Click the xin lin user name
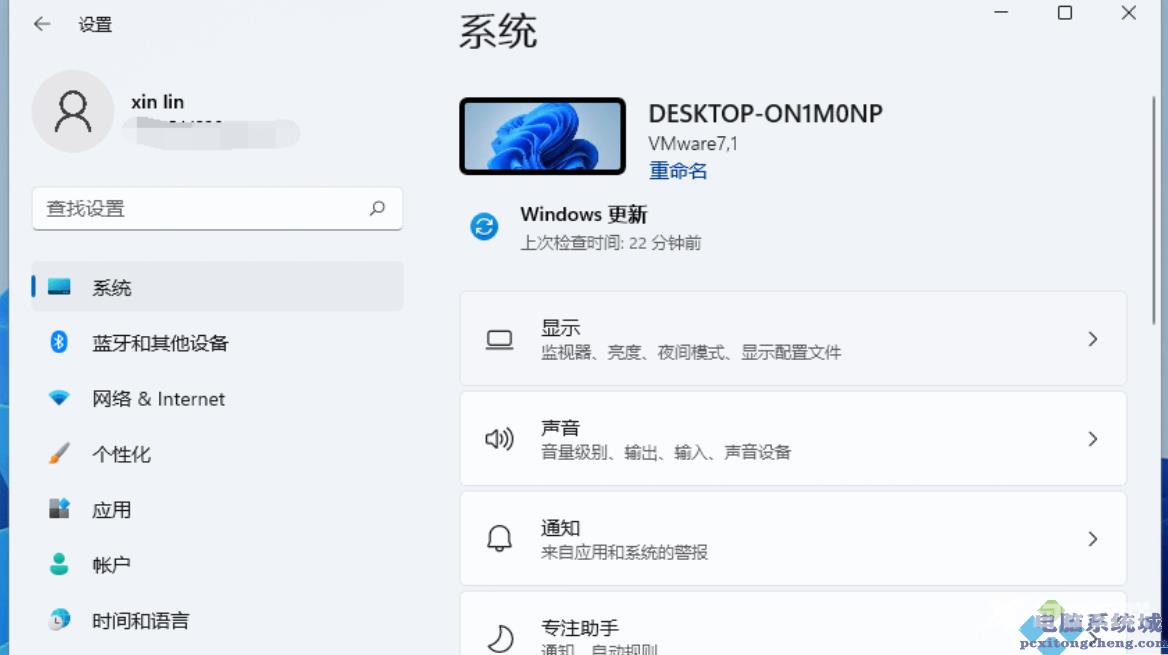This screenshot has height=655, width=1168. [157, 101]
